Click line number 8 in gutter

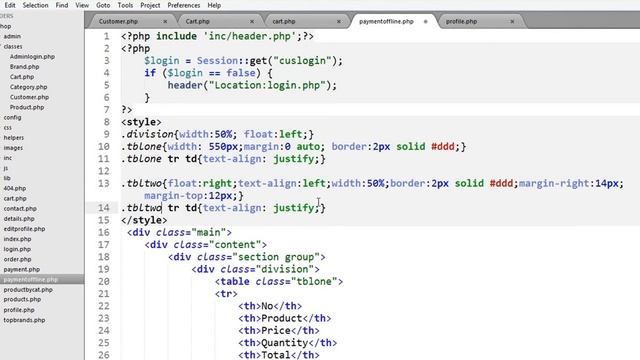click(x=107, y=122)
